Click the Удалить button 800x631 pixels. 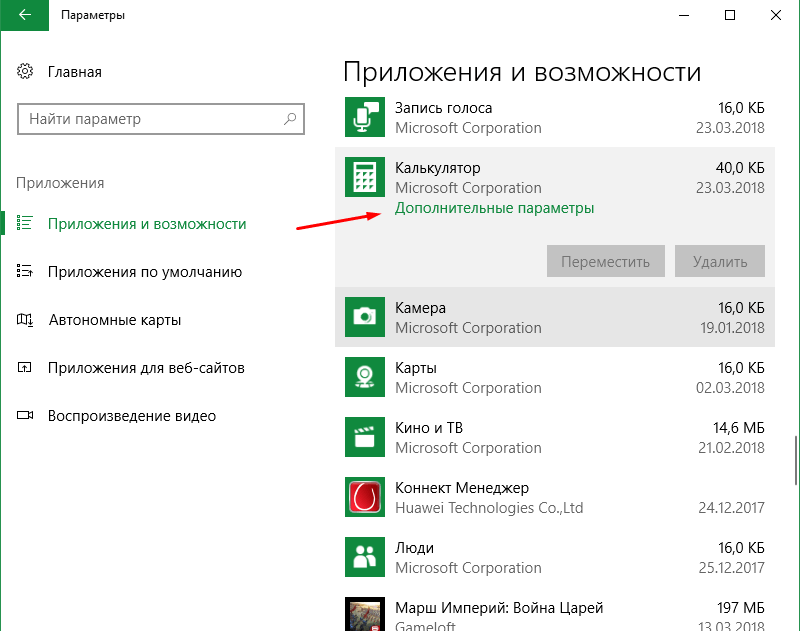click(x=720, y=261)
